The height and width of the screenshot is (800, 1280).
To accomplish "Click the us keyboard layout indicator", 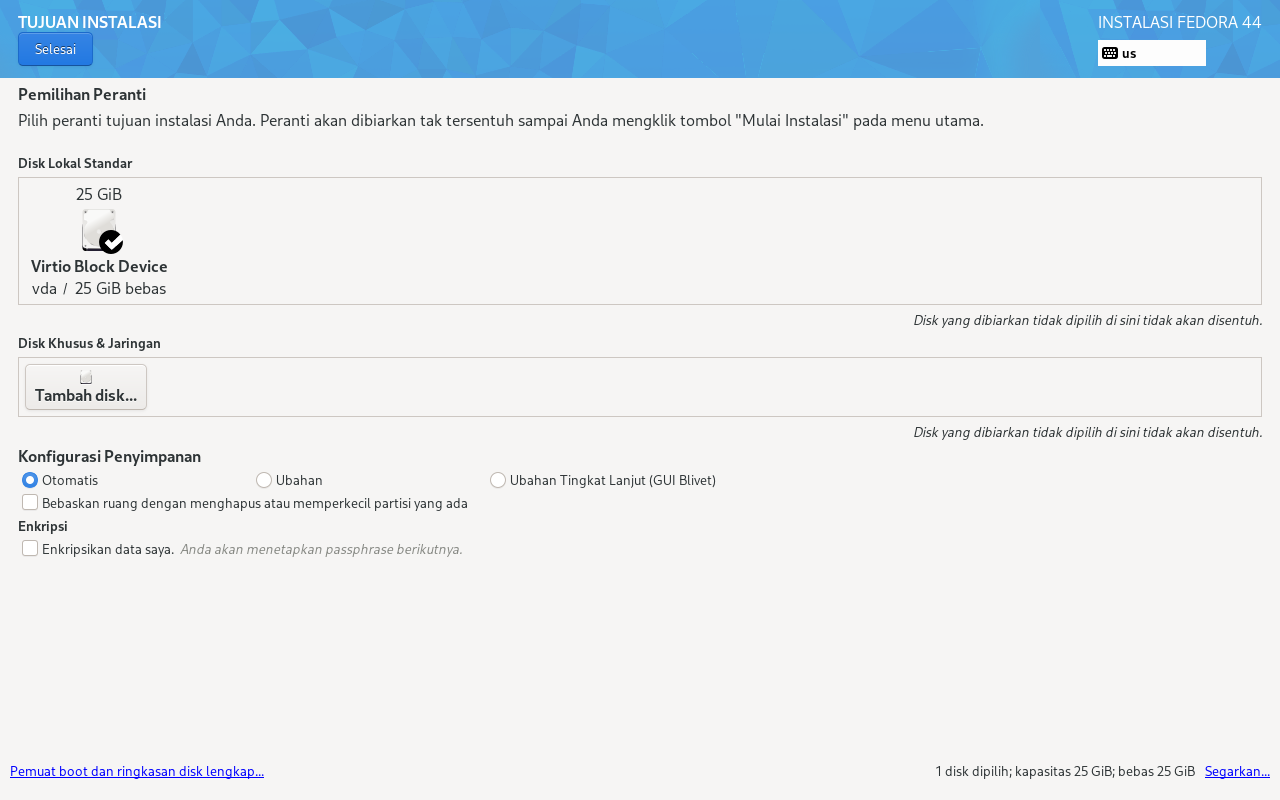I will tap(1152, 53).
